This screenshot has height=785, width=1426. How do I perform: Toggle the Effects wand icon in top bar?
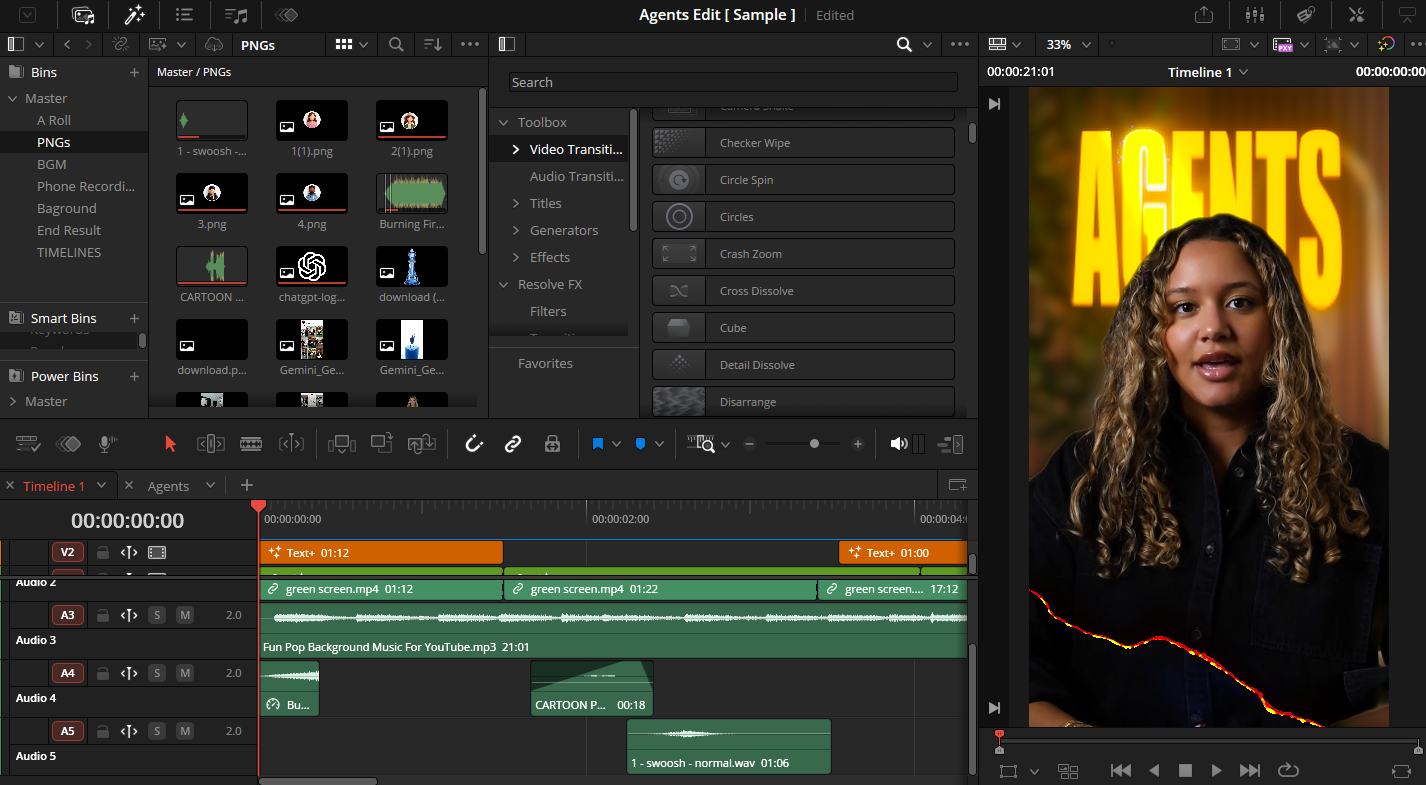pyautogui.click(x=134, y=15)
